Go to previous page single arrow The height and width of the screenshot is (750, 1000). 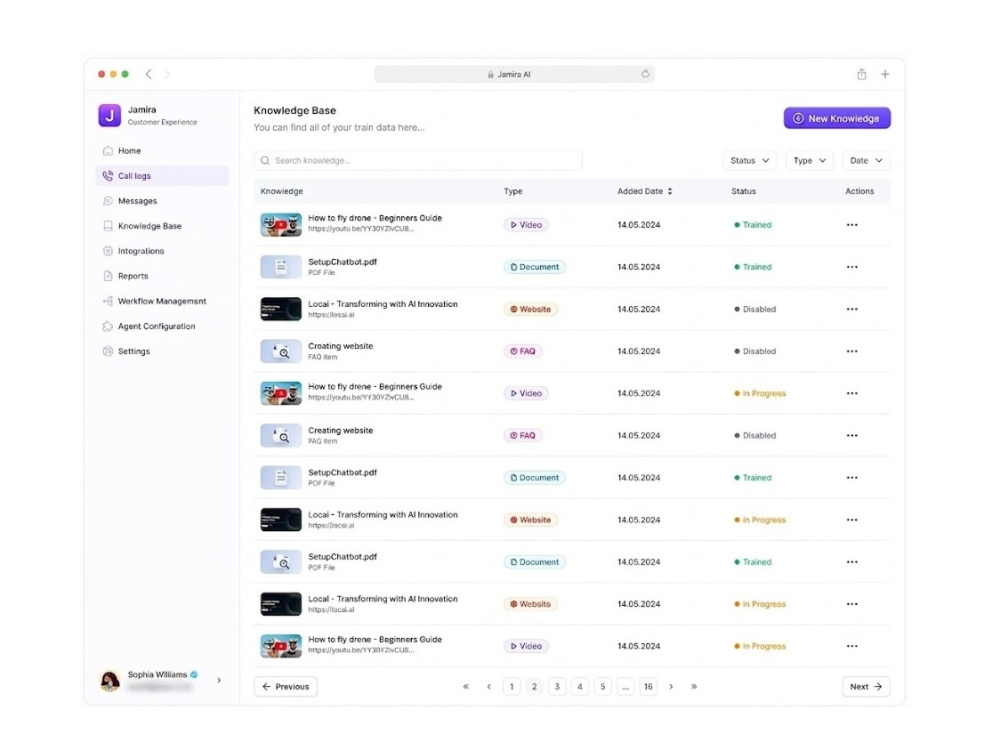pos(489,687)
